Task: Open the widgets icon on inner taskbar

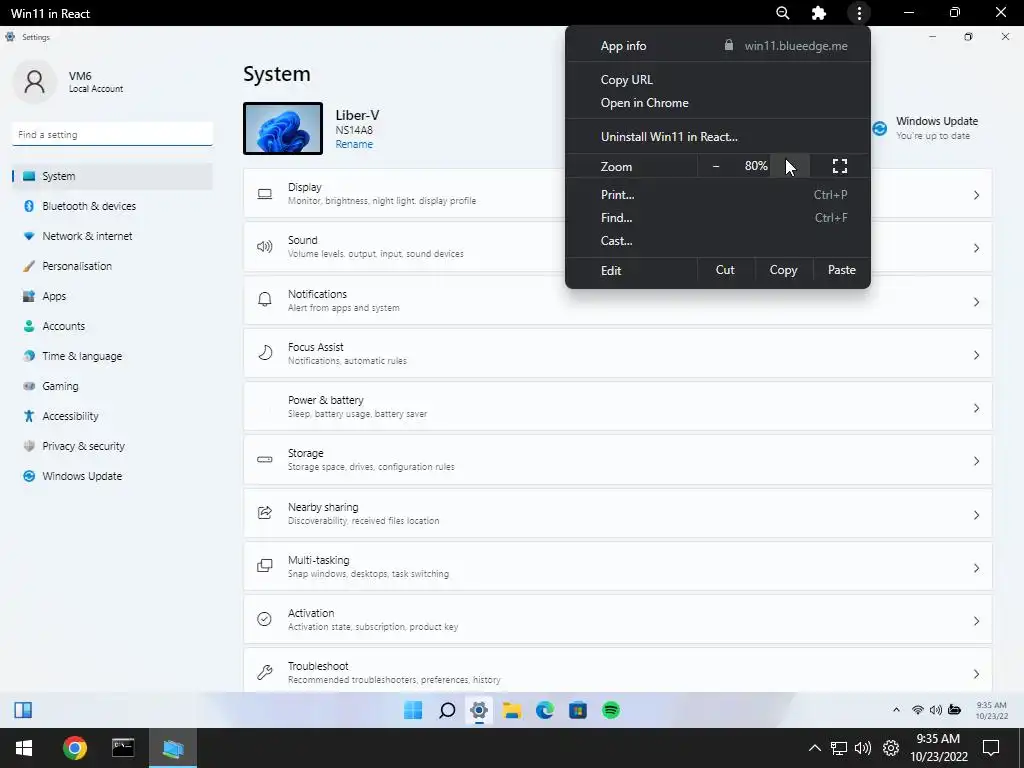Action: point(23,710)
